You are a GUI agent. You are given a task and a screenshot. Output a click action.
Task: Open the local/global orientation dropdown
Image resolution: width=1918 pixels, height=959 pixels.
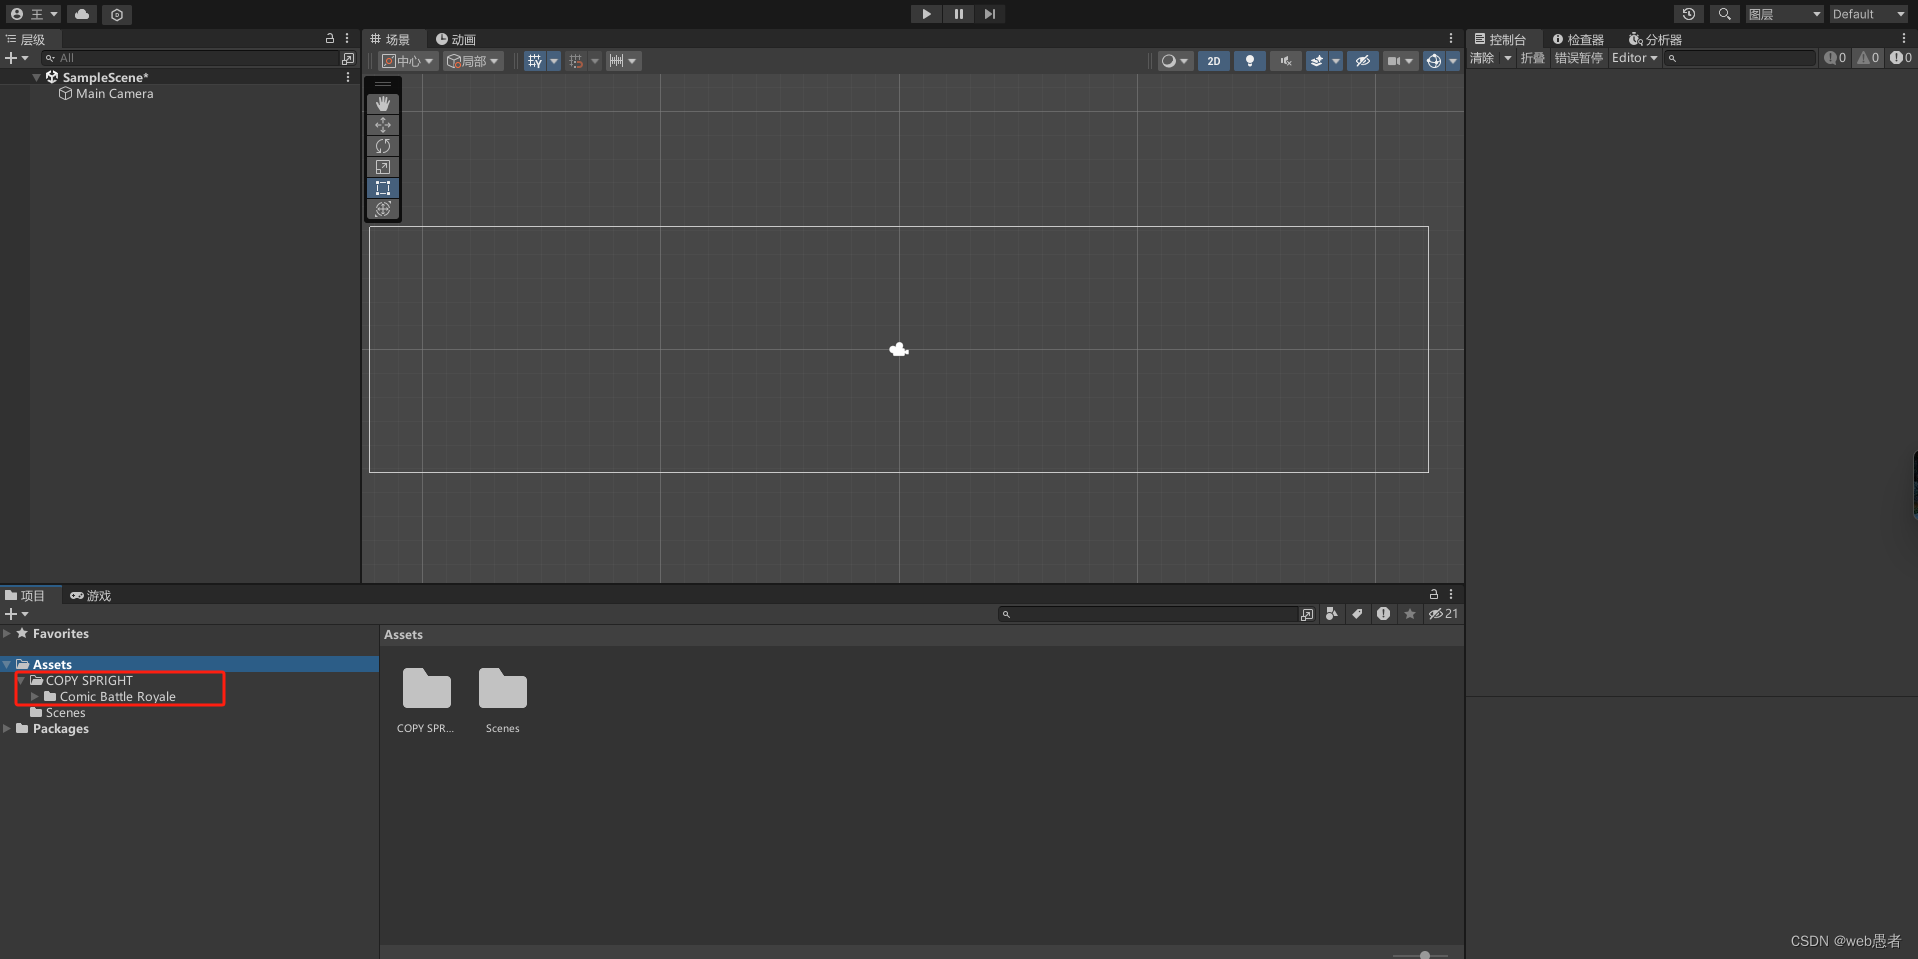point(472,60)
